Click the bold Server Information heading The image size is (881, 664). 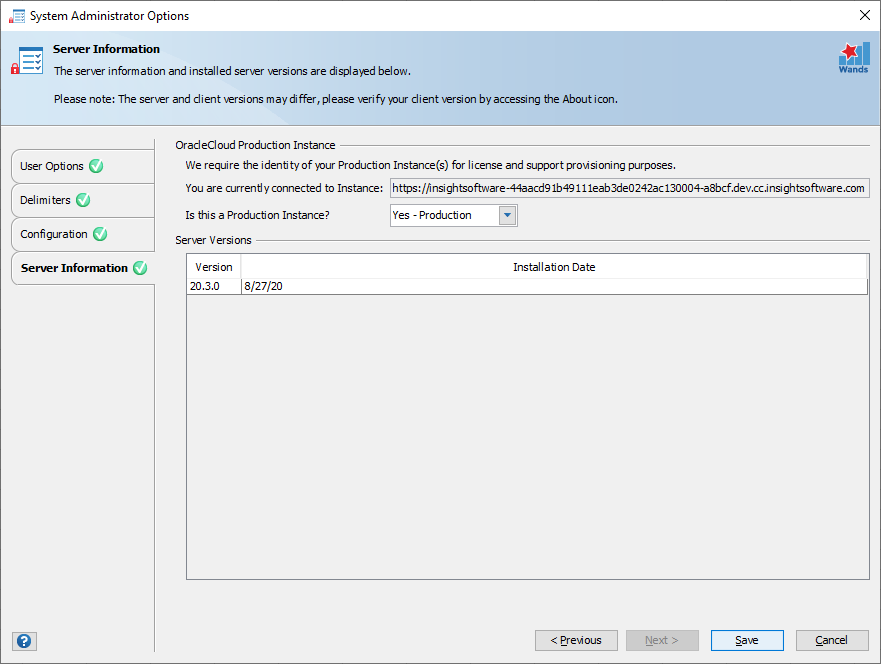coord(106,49)
